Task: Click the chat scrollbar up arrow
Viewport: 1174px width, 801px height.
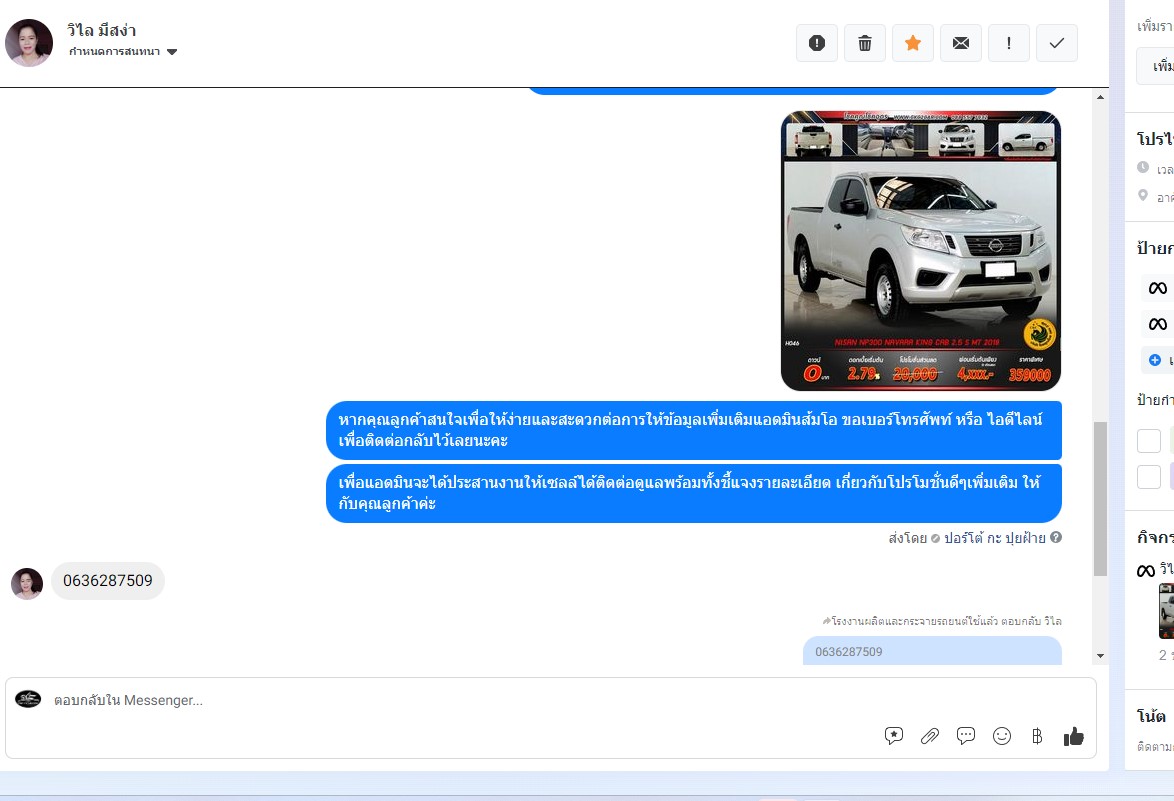Action: (1101, 98)
